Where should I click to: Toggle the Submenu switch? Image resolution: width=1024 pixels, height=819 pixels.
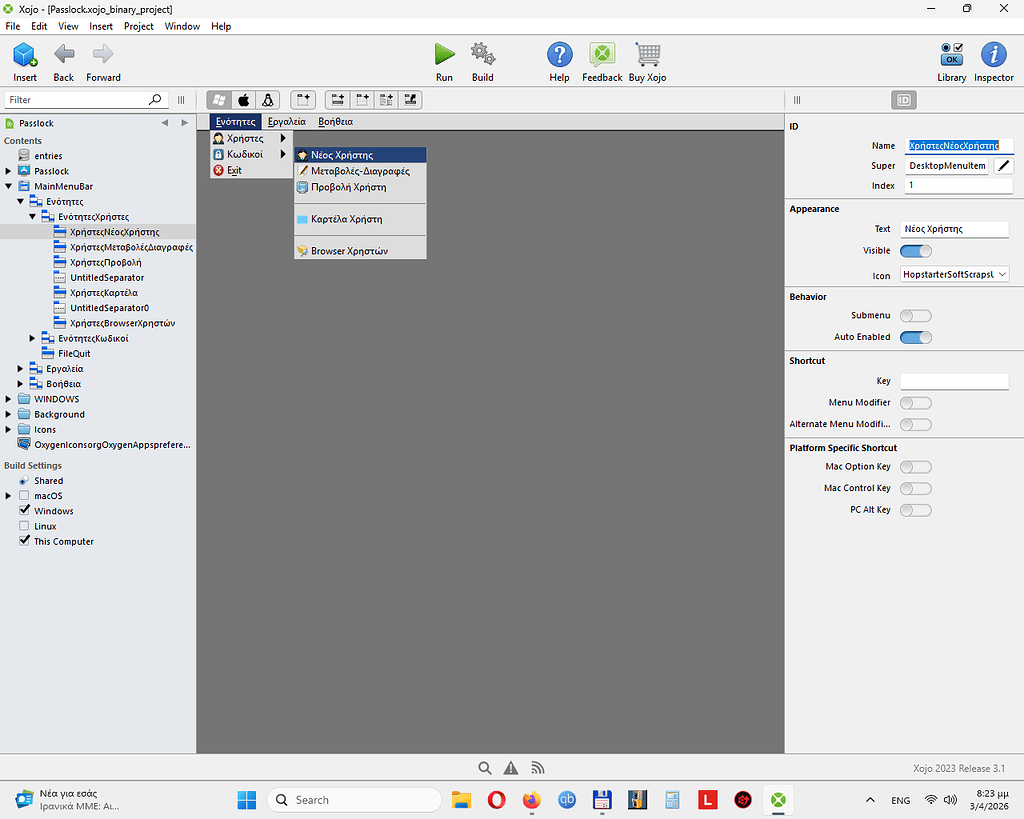pos(916,315)
